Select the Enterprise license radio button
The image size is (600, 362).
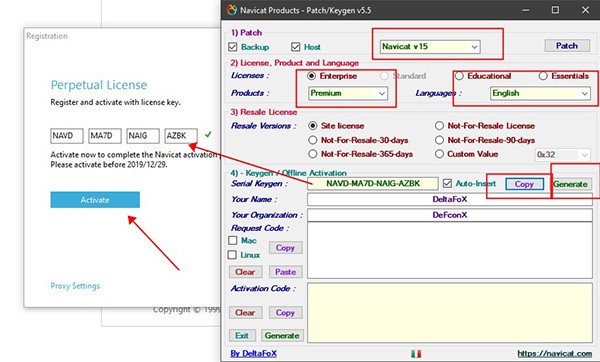[311, 76]
